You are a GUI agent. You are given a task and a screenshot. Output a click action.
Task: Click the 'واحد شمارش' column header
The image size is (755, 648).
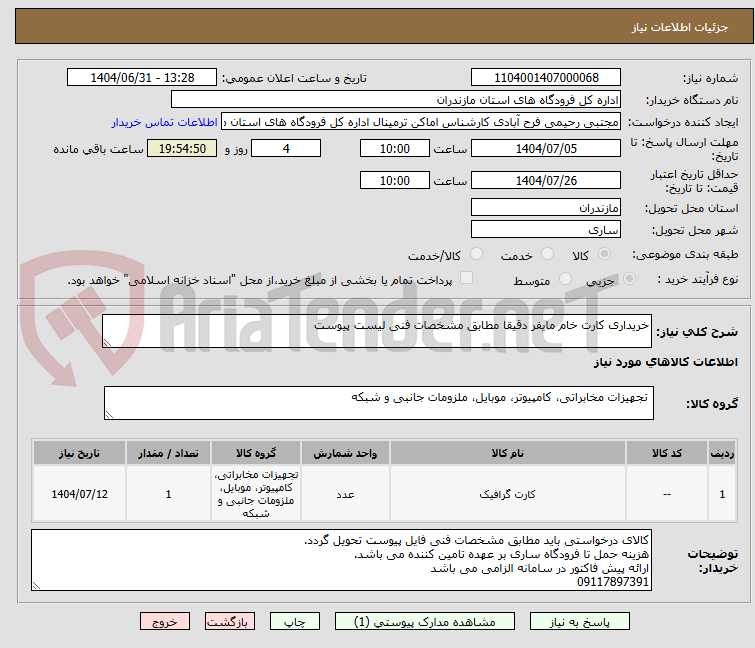[x=345, y=453]
